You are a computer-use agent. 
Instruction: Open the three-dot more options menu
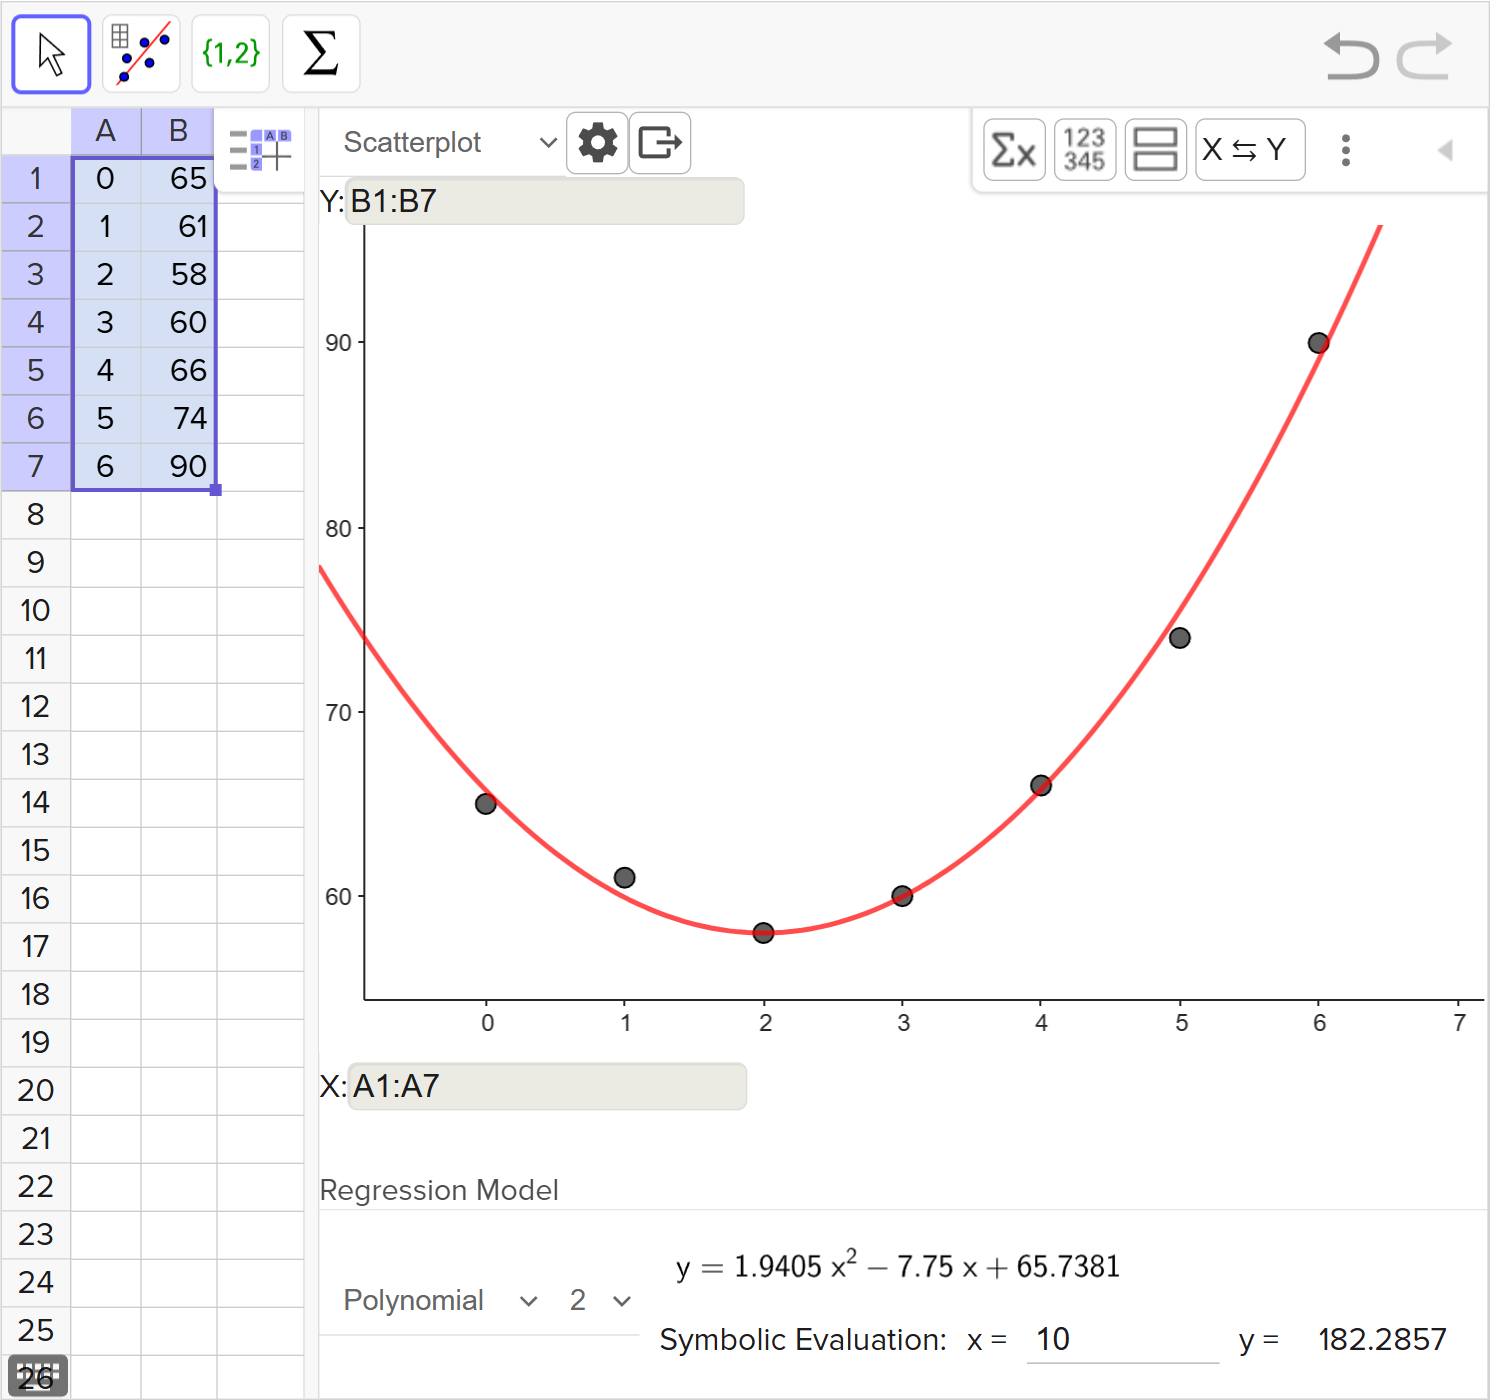(x=1346, y=150)
